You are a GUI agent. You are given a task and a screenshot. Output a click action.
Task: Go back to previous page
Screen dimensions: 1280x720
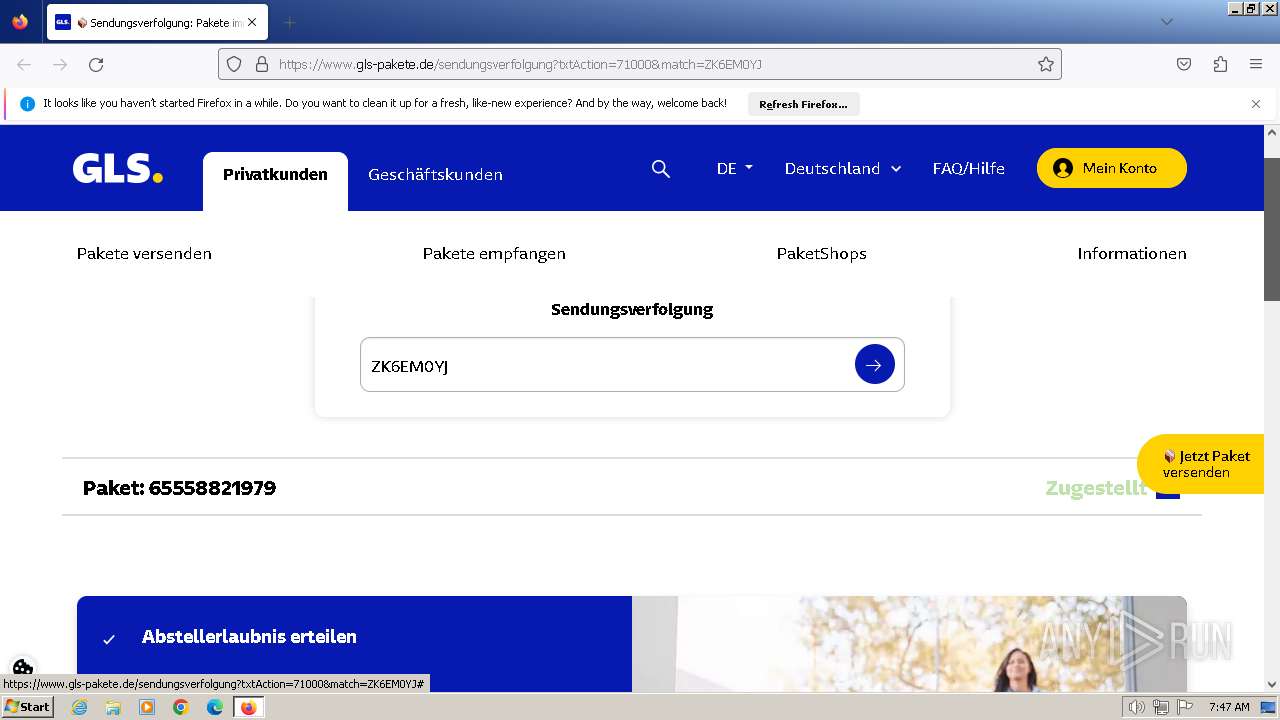point(24,64)
